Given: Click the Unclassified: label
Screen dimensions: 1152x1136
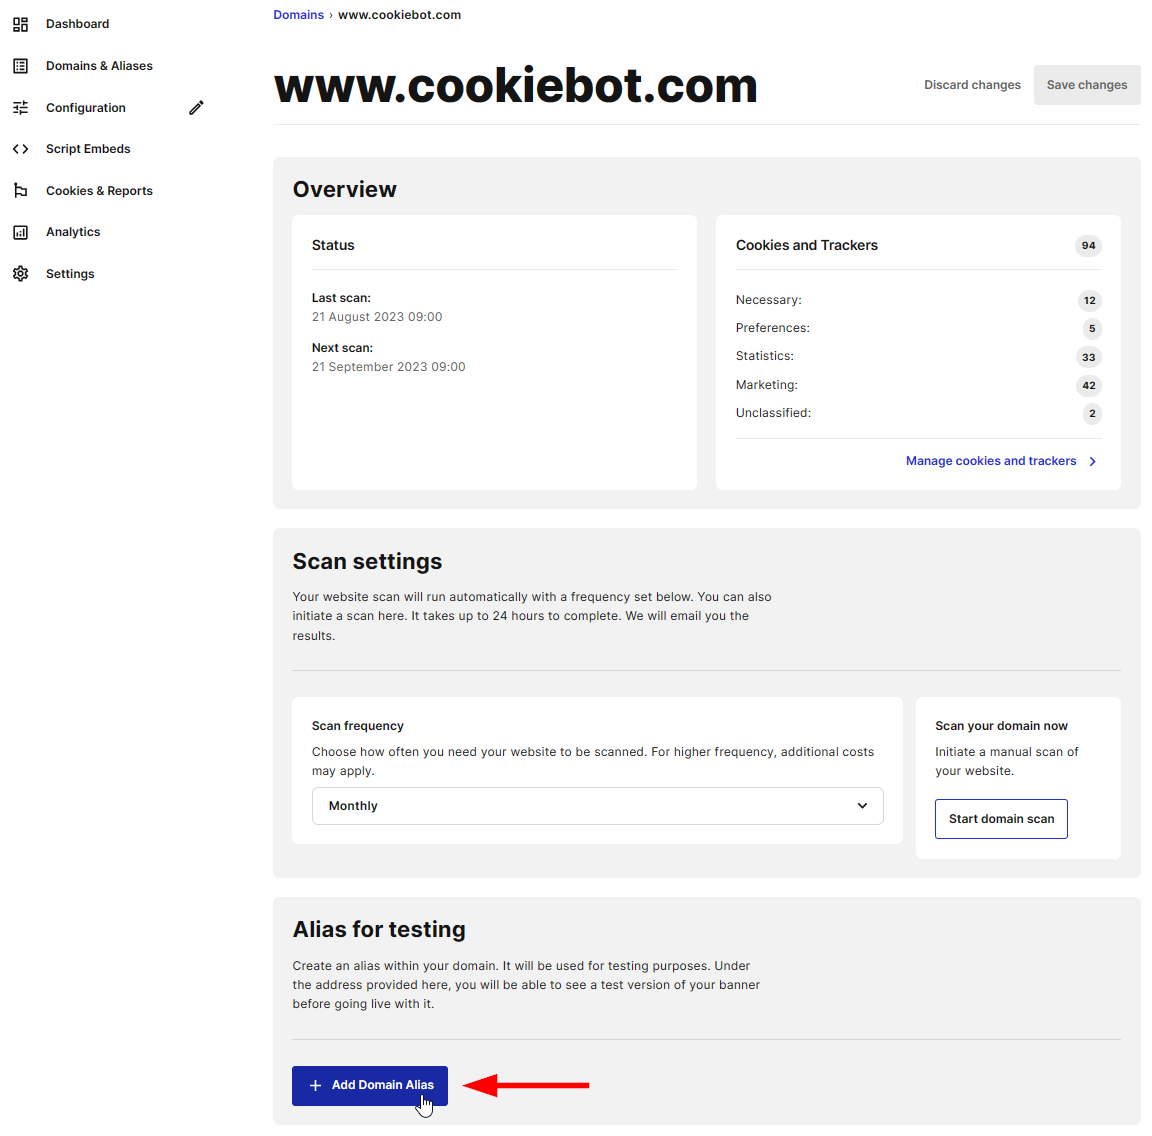Looking at the screenshot, I should point(773,413).
